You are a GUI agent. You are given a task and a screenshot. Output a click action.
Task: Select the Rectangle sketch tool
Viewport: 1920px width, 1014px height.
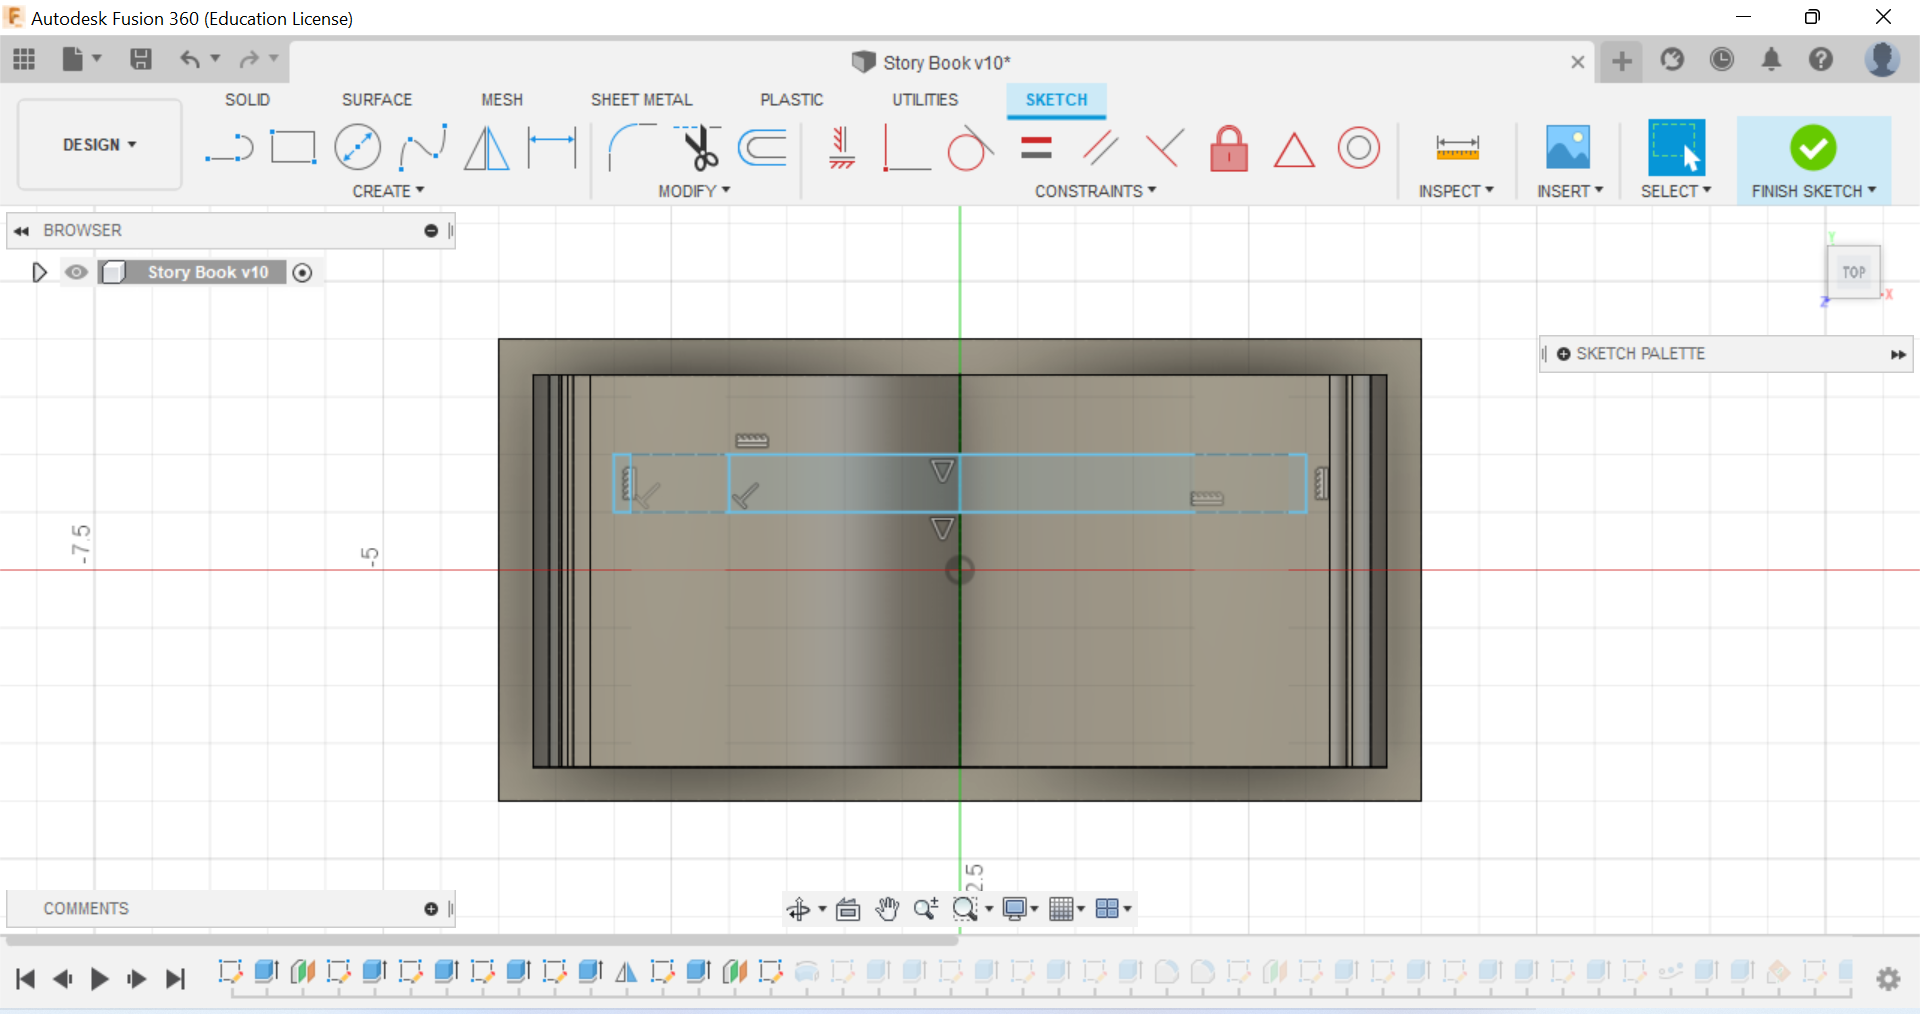point(293,148)
